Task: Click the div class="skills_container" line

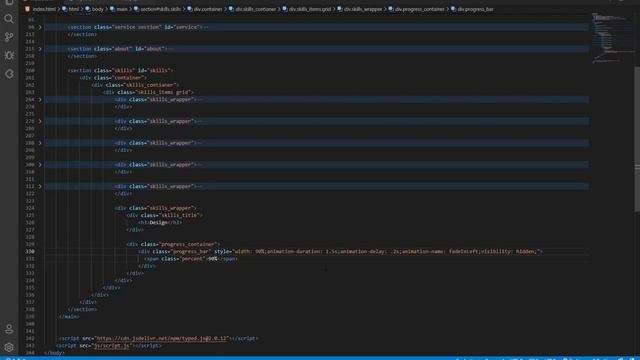Action: click(135, 85)
